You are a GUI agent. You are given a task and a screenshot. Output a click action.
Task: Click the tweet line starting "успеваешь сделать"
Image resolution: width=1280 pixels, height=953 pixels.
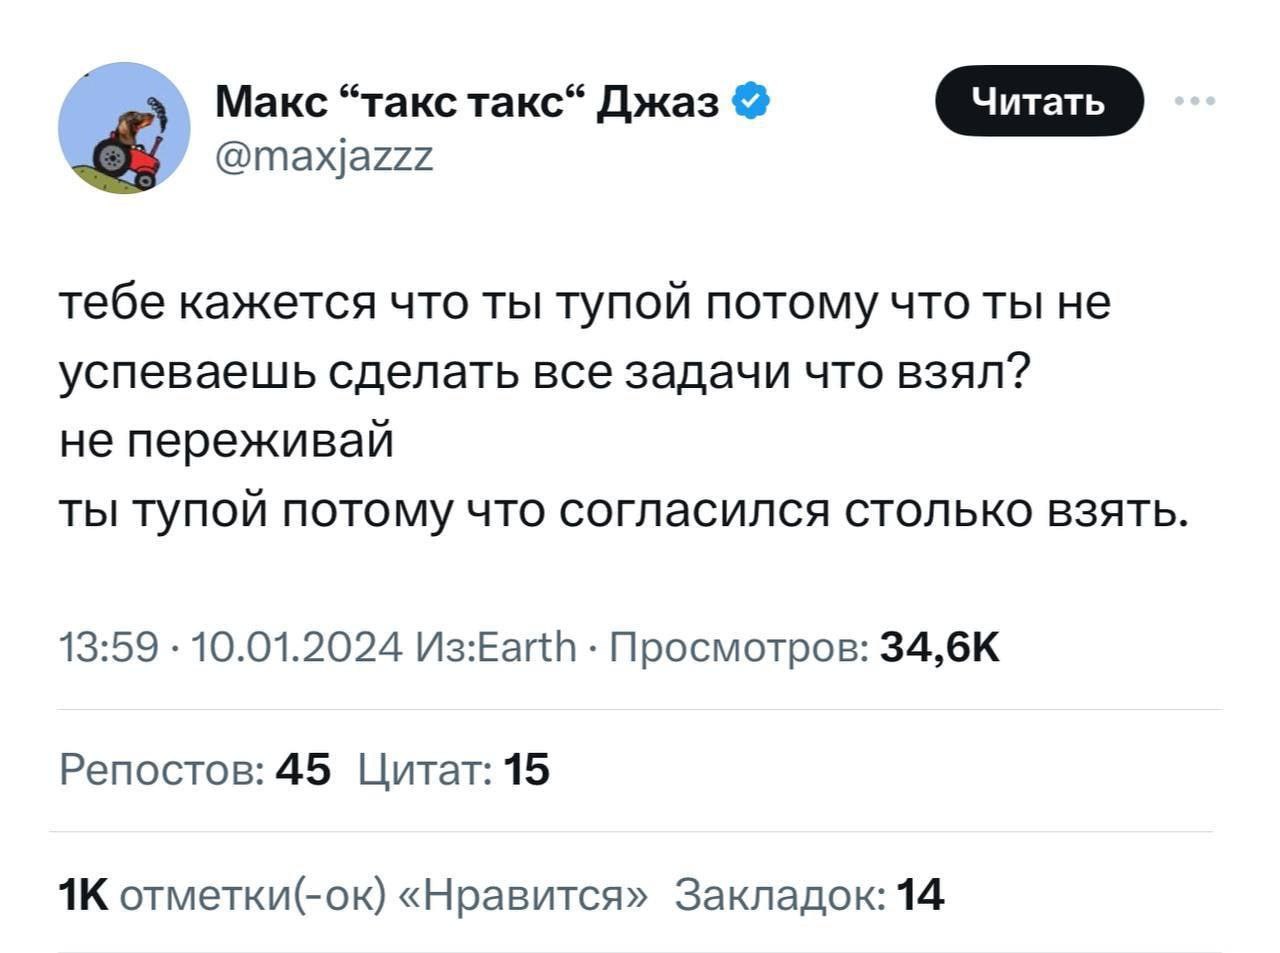click(540, 374)
